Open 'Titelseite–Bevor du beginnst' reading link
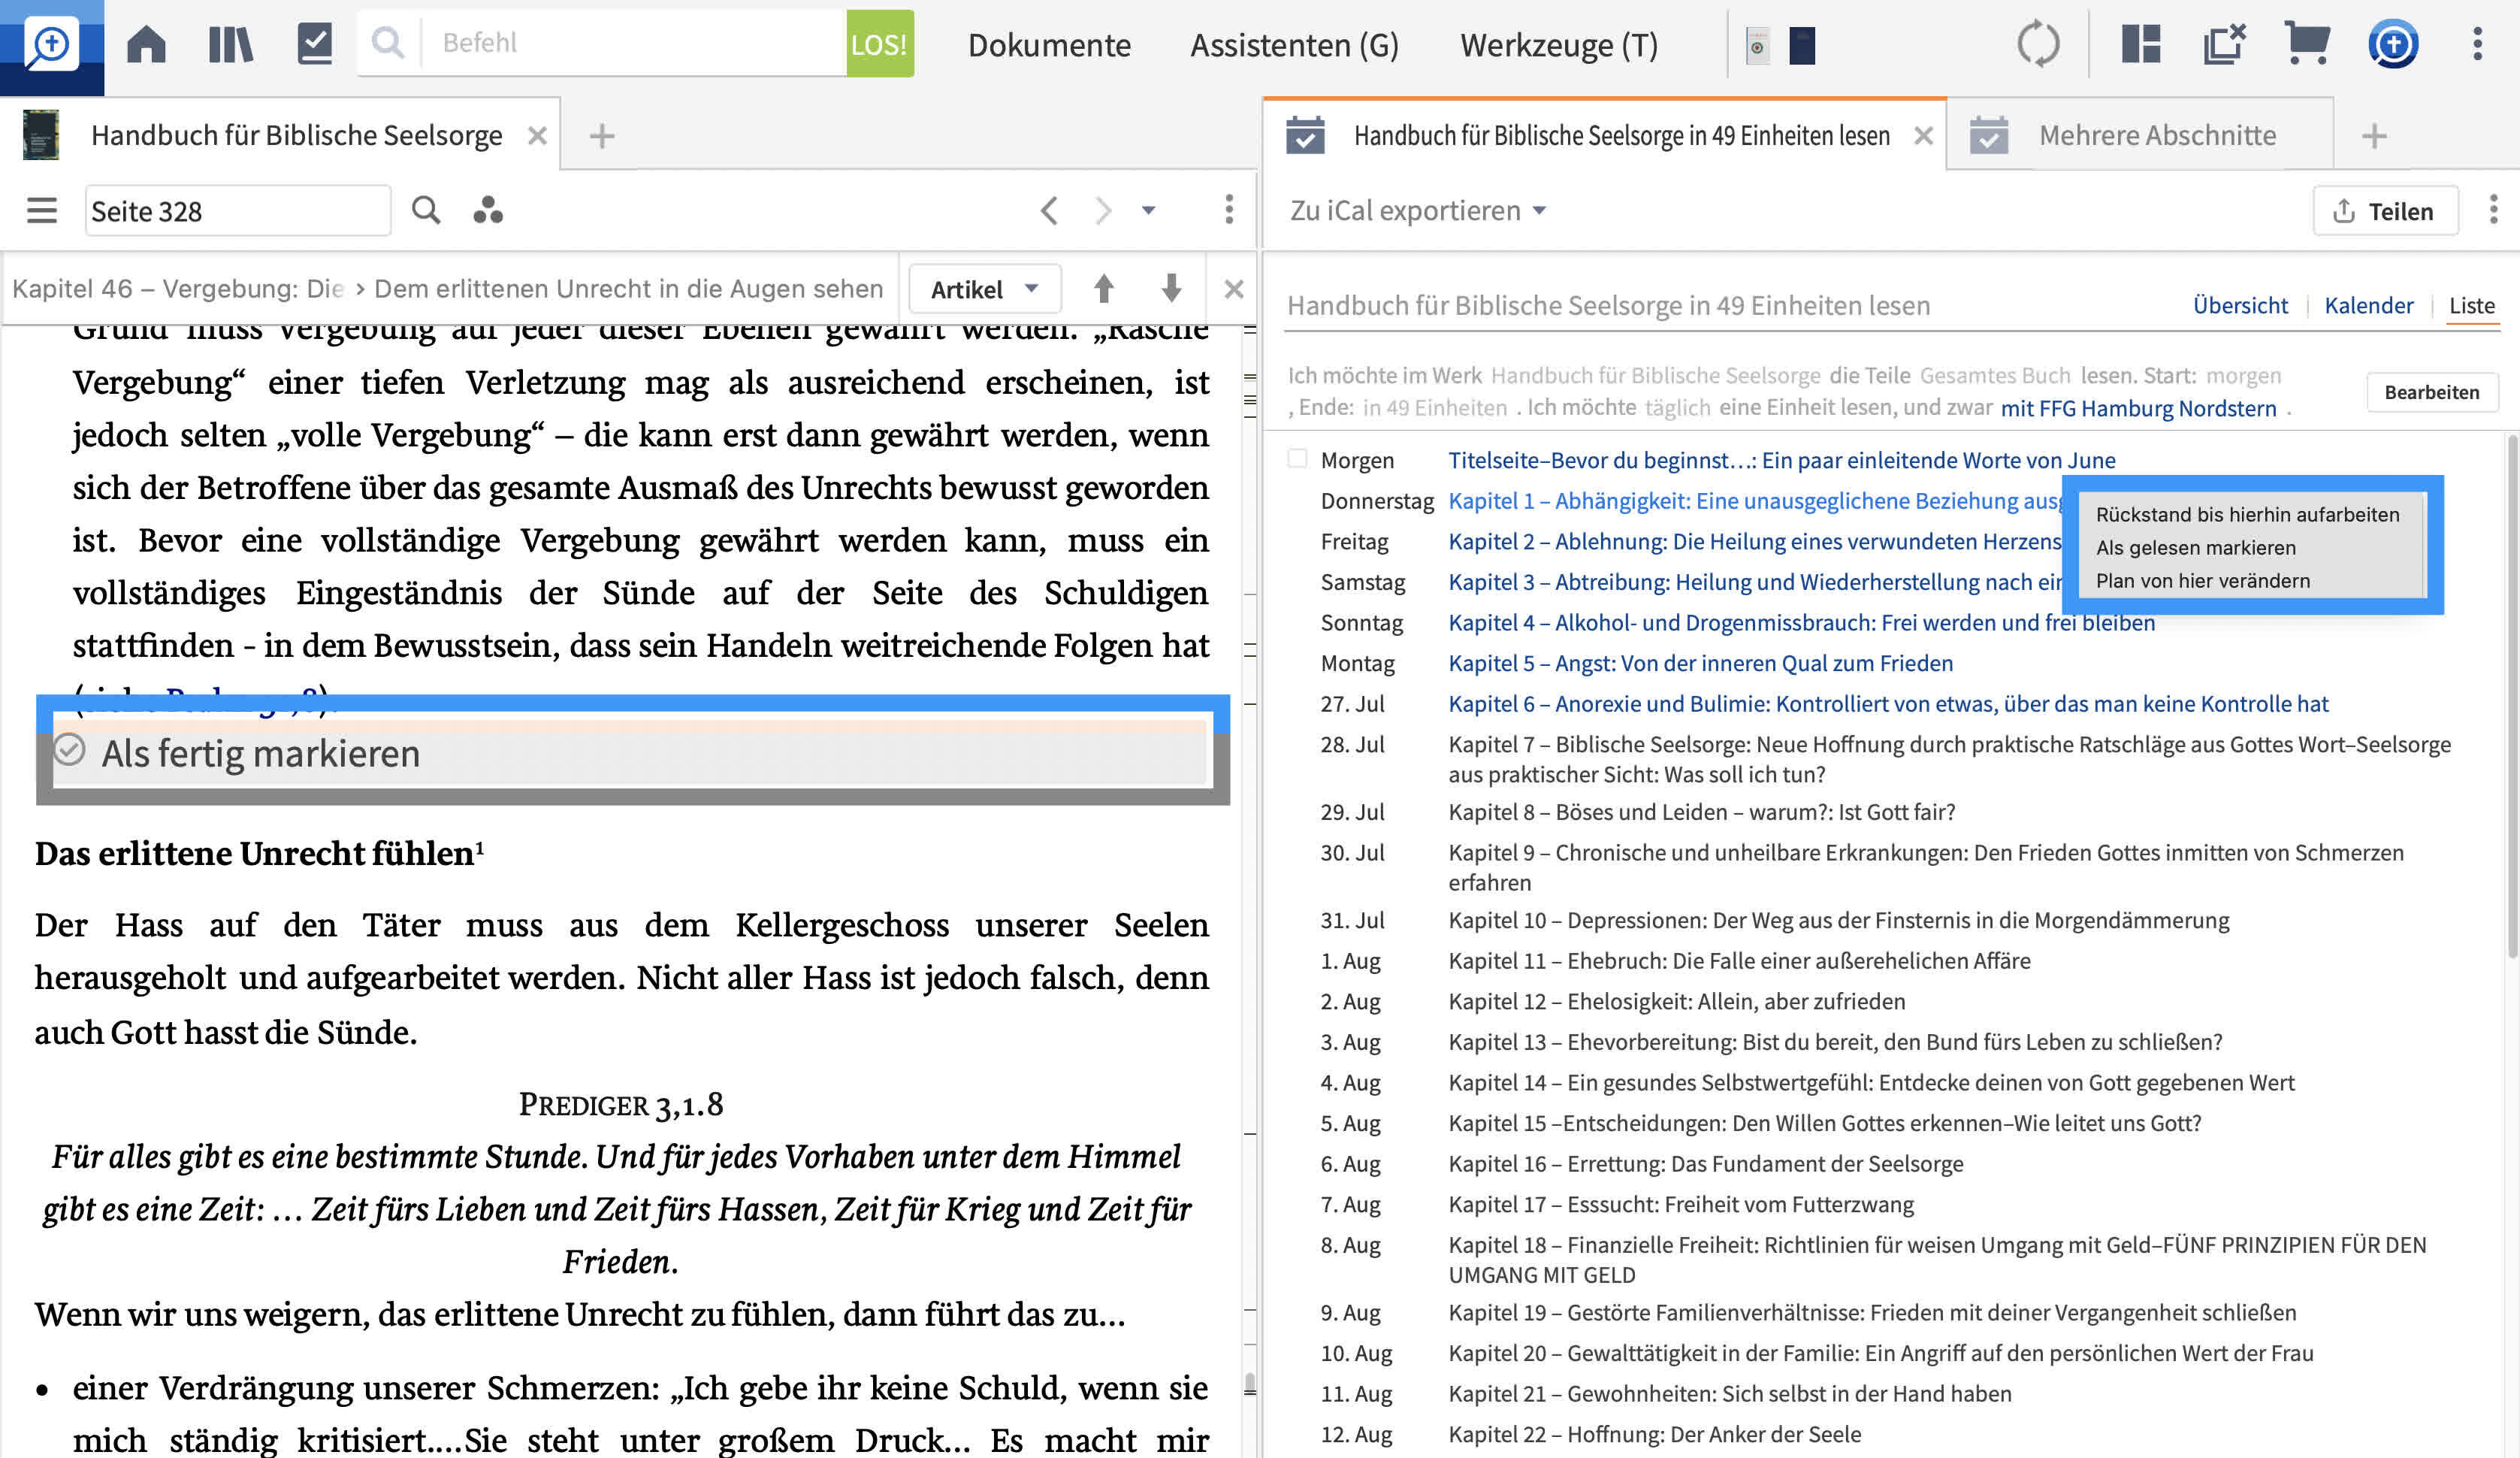The width and height of the screenshot is (2520, 1458). click(x=1781, y=460)
